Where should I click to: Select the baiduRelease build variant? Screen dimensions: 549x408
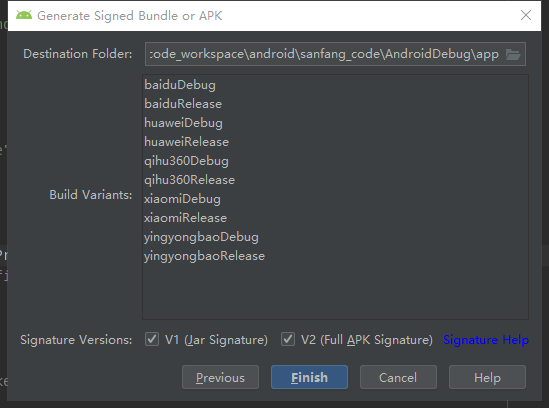[335, 104]
